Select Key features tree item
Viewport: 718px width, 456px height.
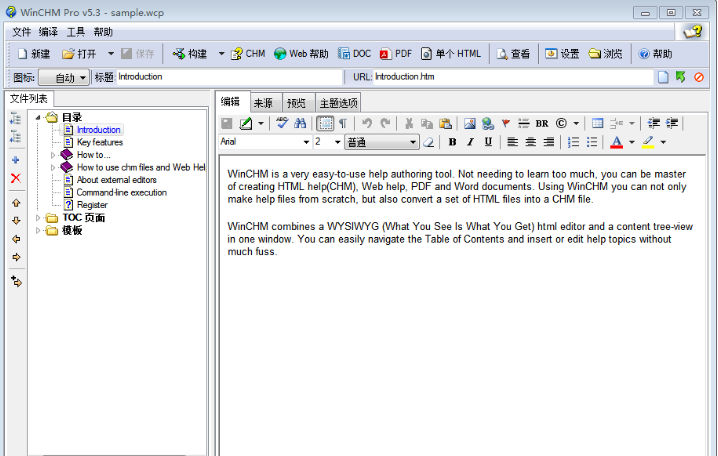pyautogui.click(x=100, y=142)
